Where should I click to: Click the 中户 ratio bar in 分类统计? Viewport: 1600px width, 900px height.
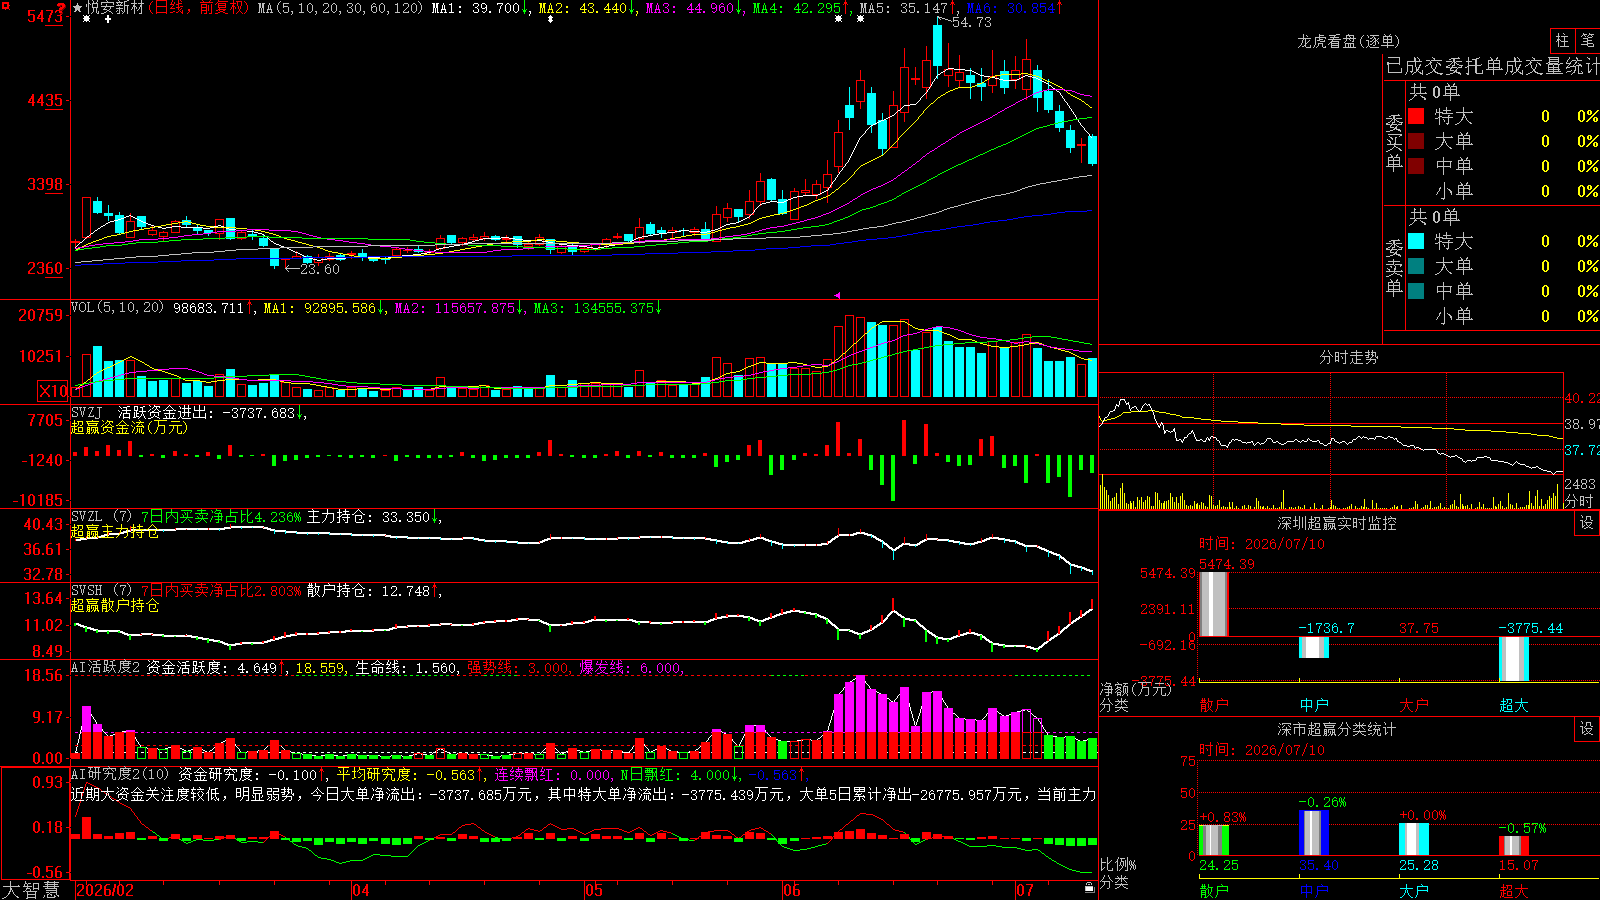pos(1314,833)
